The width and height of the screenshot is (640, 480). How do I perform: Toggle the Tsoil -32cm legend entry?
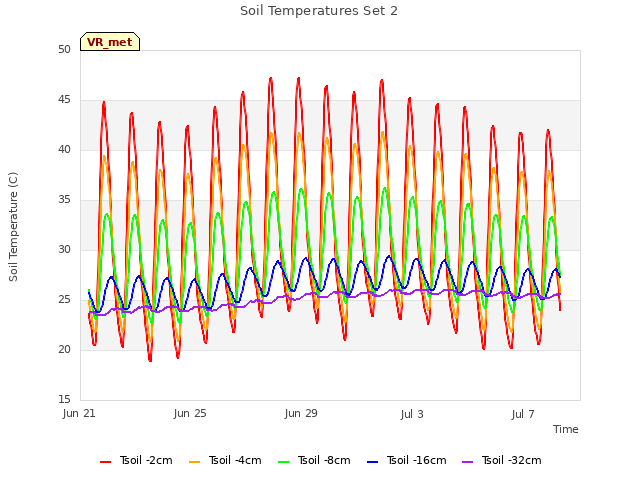(502, 460)
